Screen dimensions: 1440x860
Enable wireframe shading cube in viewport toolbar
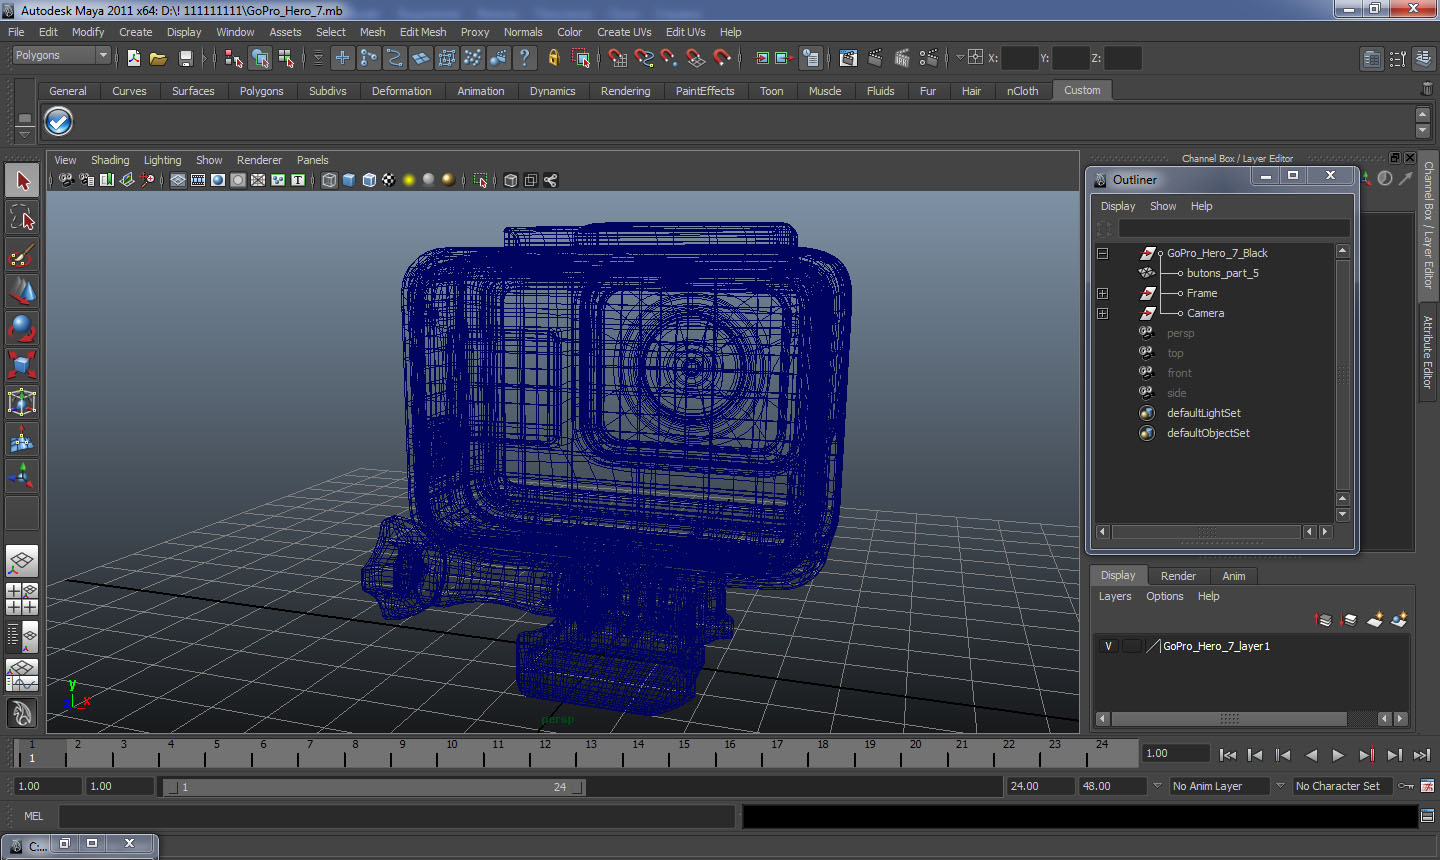(329, 180)
